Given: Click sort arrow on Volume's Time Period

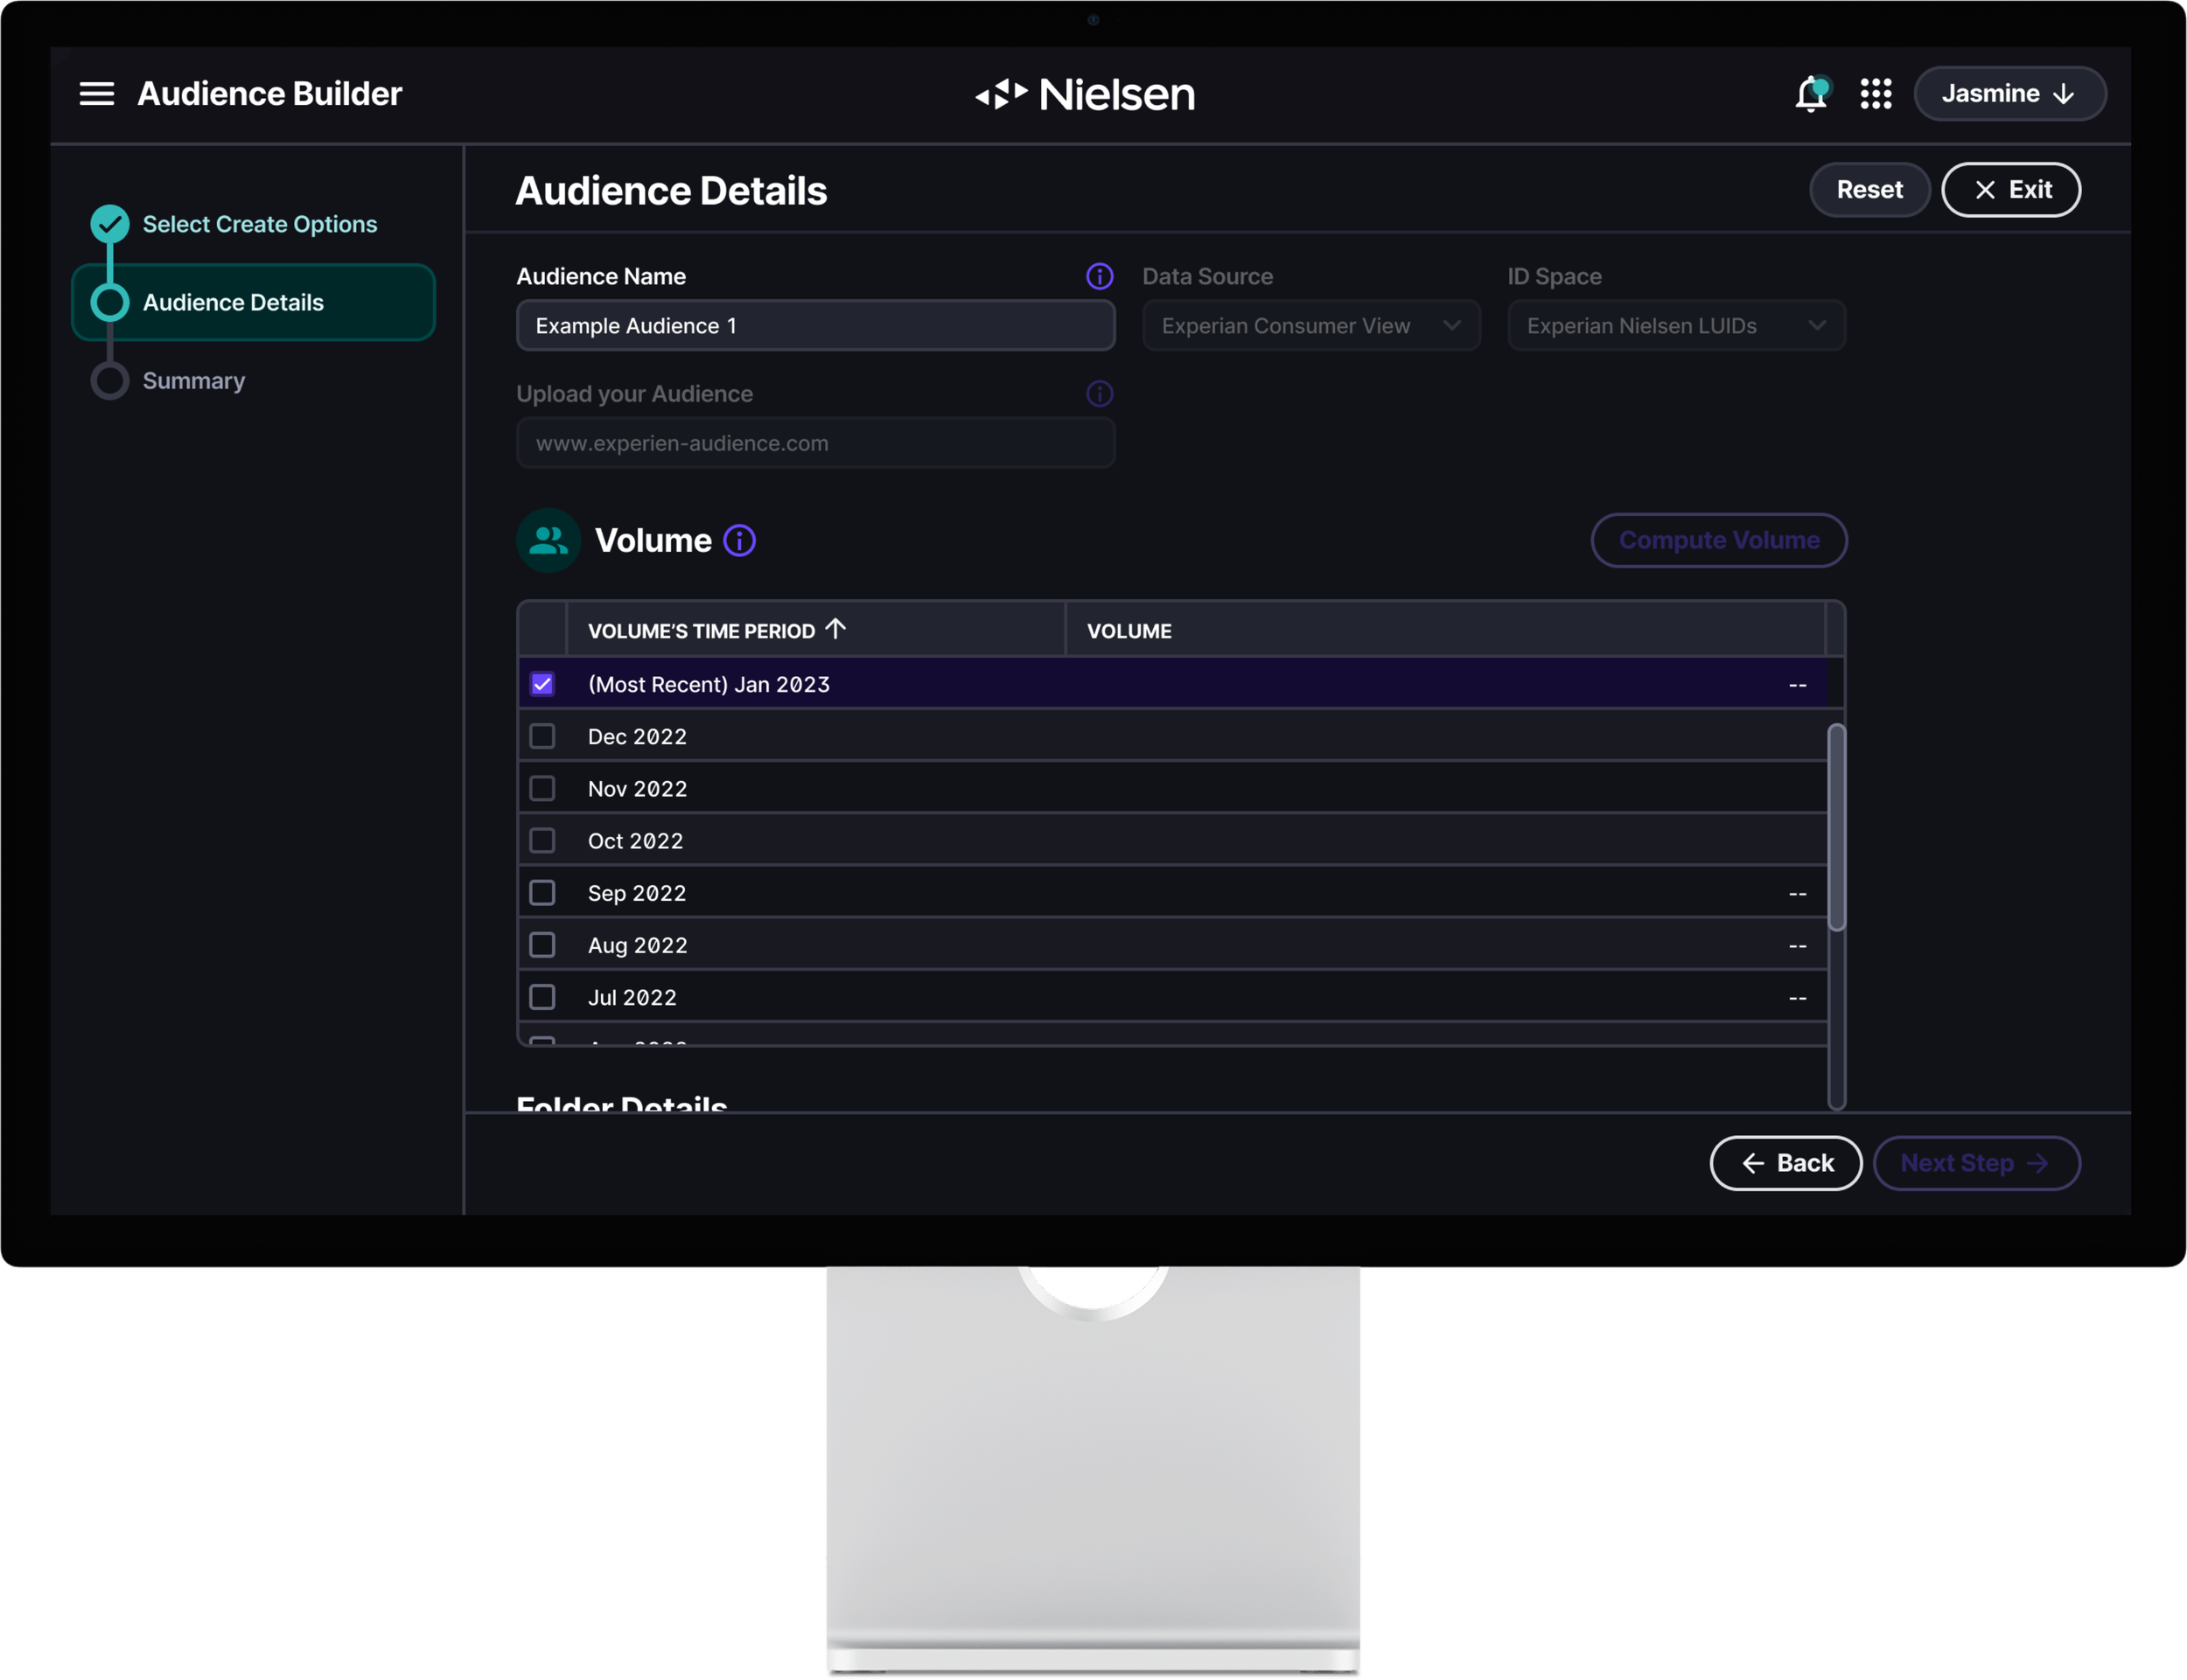Looking at the screenshot, I should pos(836,629).
